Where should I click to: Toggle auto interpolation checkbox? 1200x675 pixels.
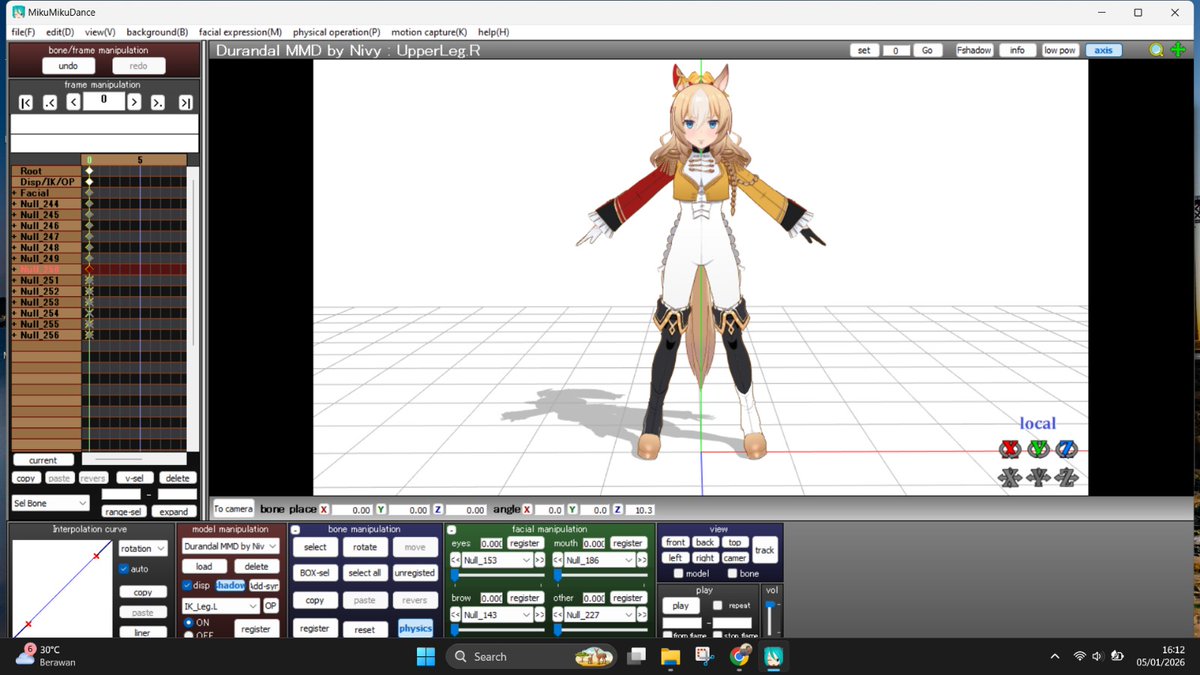point(124,569)
